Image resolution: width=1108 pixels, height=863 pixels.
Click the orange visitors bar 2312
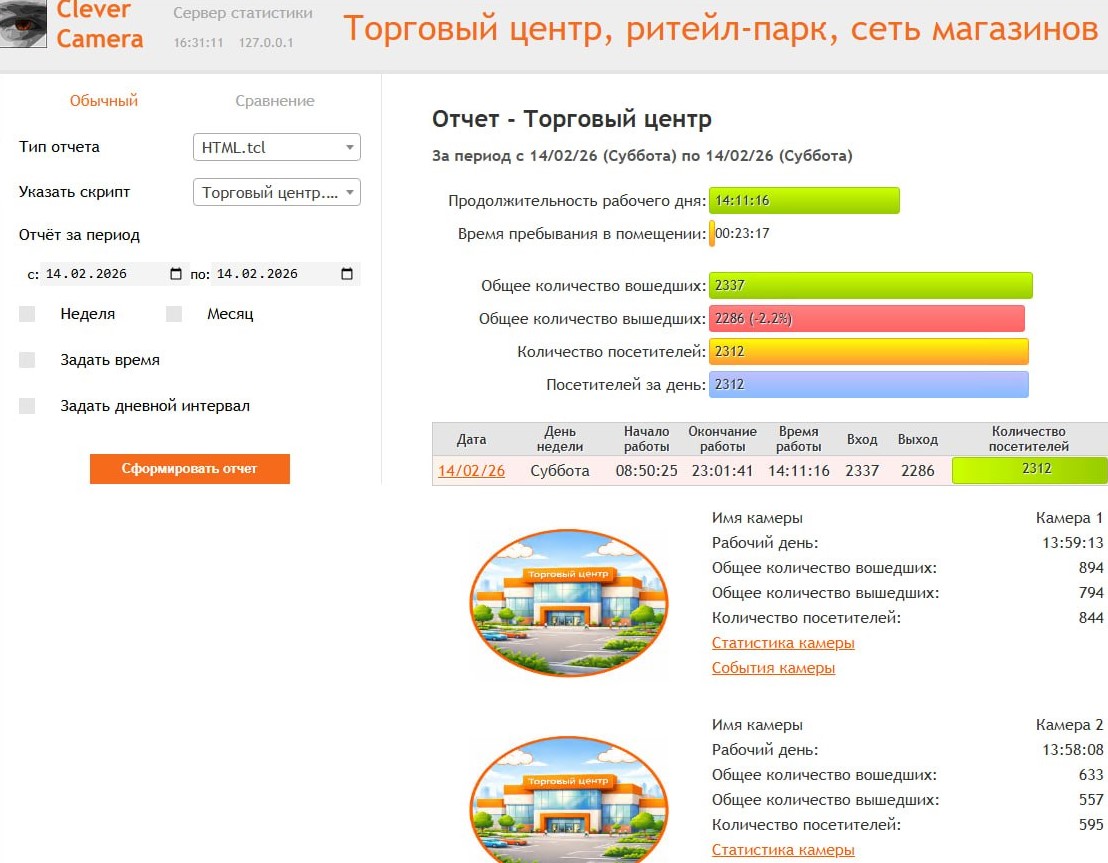(x=868, y=351)
